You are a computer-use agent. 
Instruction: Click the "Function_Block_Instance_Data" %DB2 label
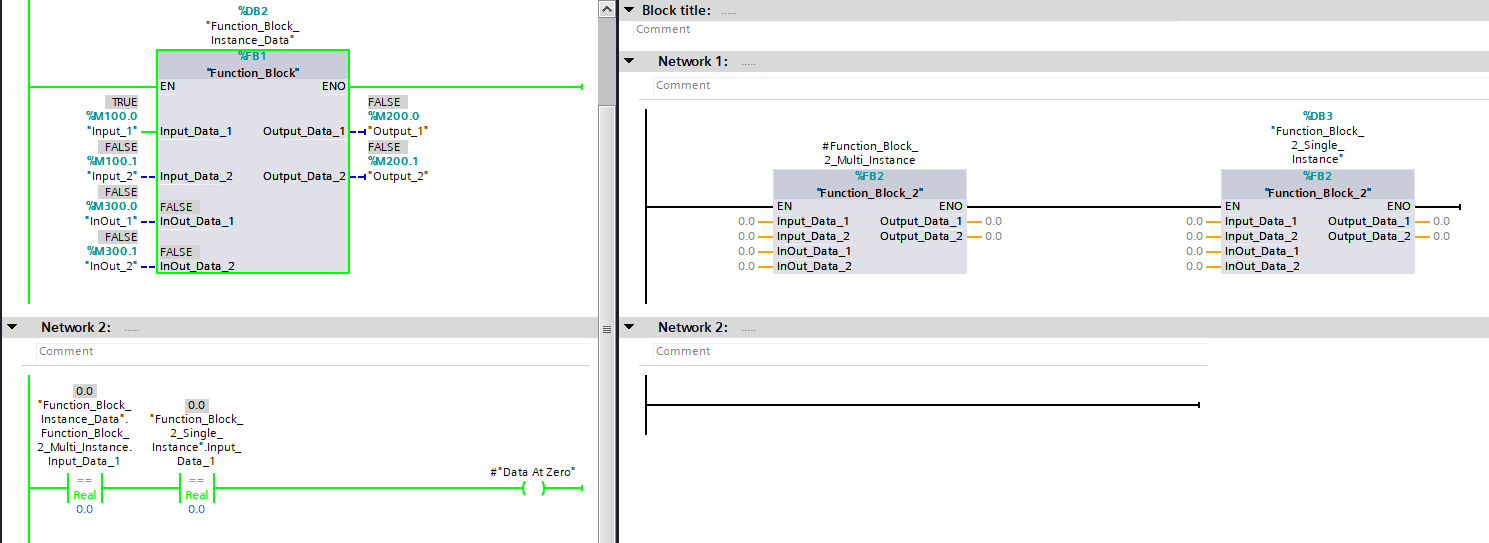point(250,33)
